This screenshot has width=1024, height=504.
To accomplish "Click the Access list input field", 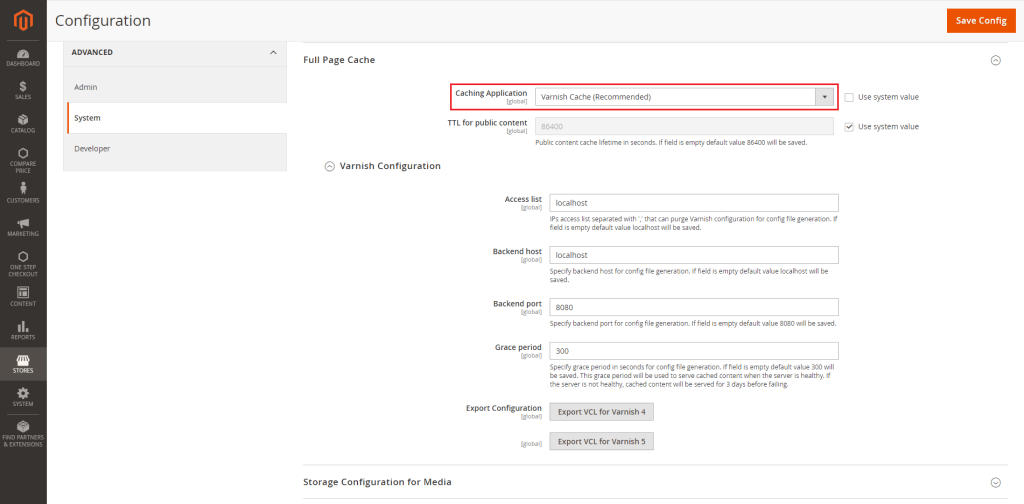I will pos(694,203).
